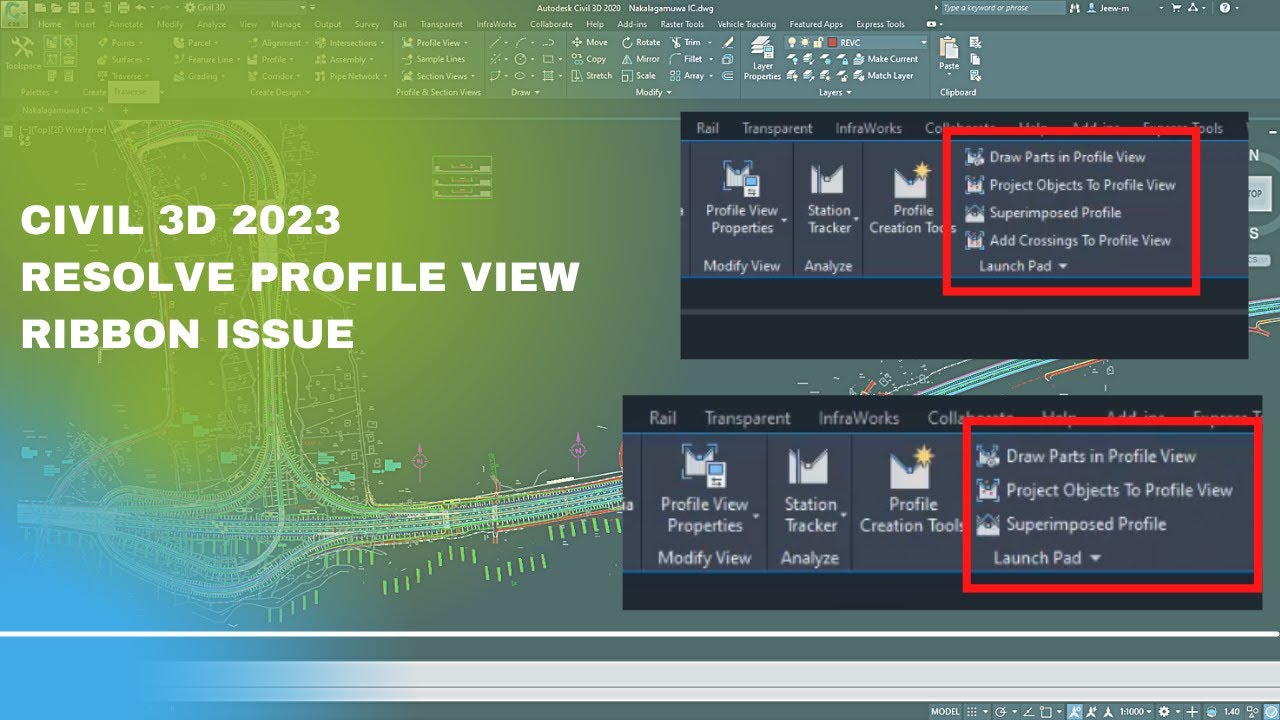Select the Move tool

(x=589, y=42)
